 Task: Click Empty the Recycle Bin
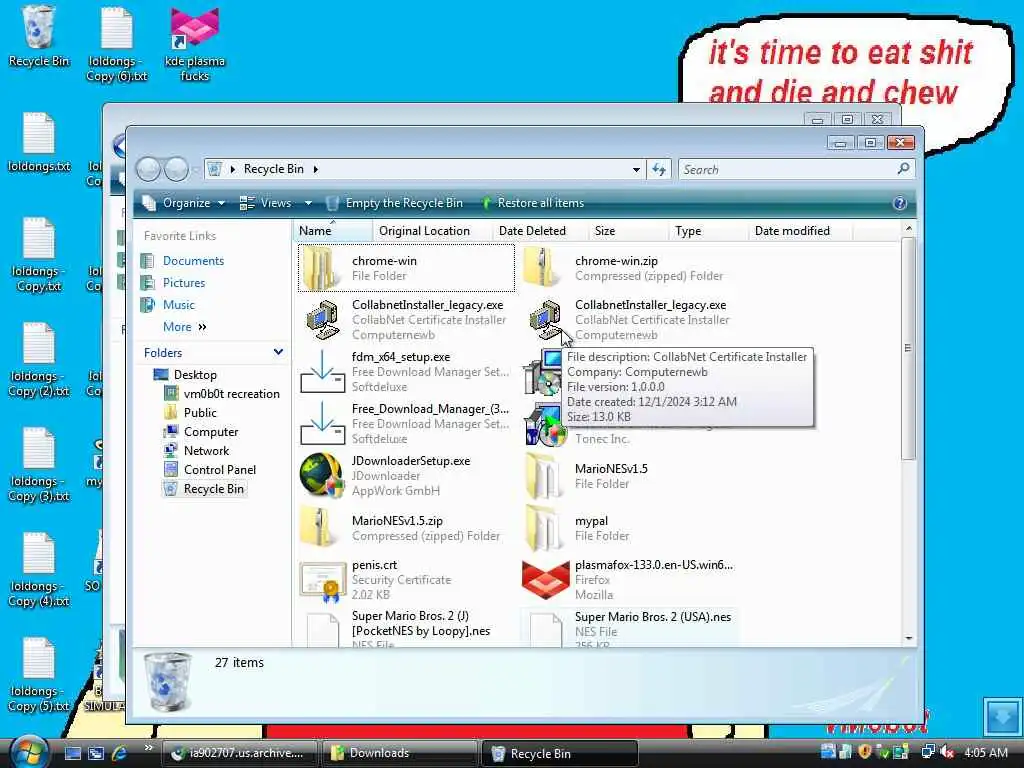395,203
